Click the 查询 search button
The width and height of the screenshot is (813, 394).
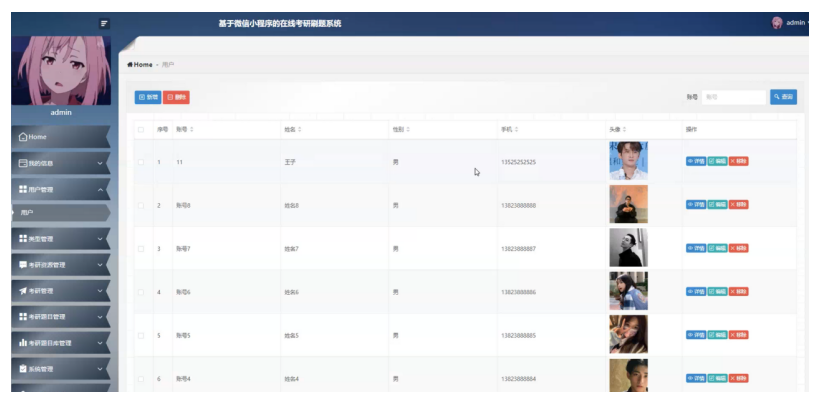tap(783, 97)
